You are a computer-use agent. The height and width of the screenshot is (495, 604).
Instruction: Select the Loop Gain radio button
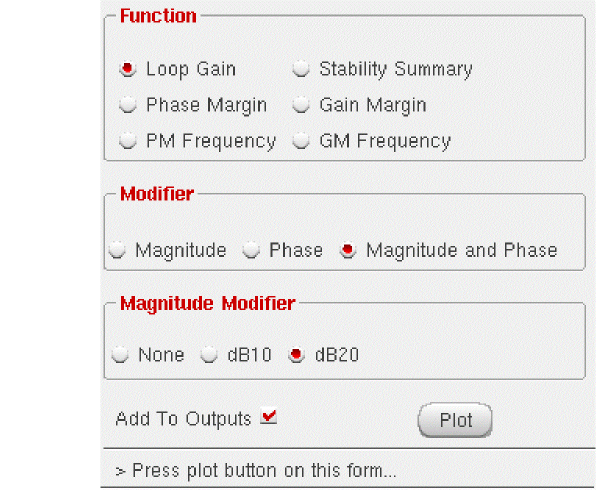[x=128, y=70]
